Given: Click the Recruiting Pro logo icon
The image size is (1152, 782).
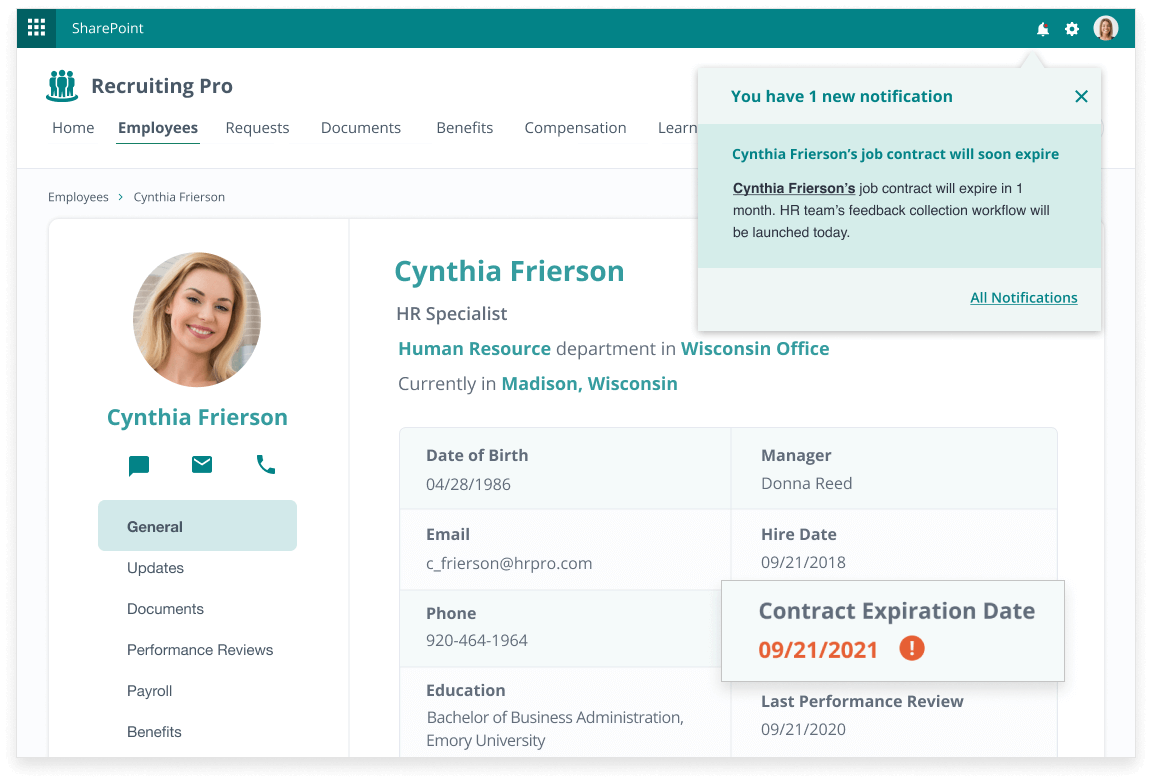Looking at the screenshot, I should click(x=62, y=86).
